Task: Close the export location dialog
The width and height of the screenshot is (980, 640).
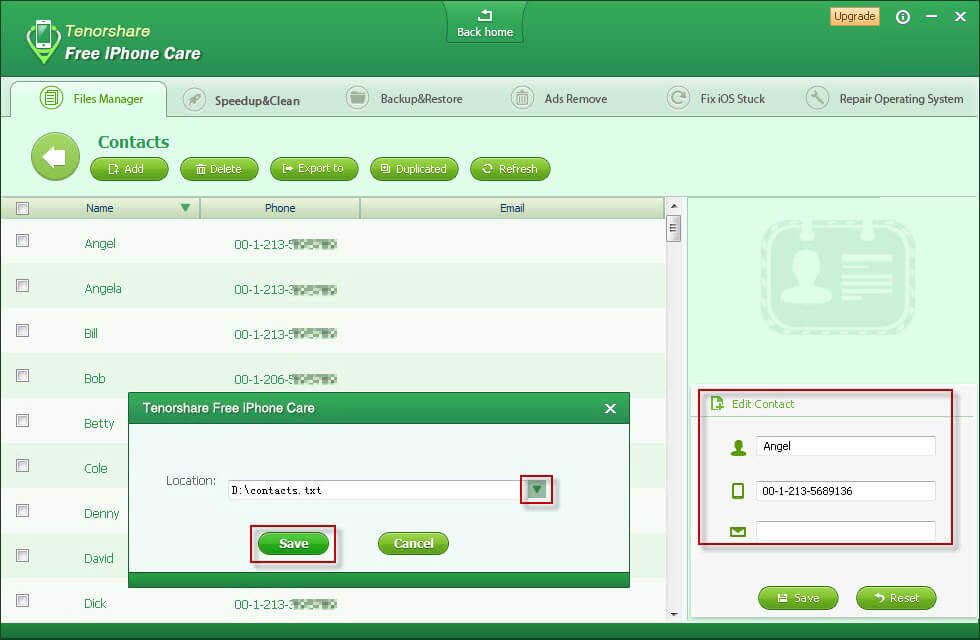Action: point(610,408)
